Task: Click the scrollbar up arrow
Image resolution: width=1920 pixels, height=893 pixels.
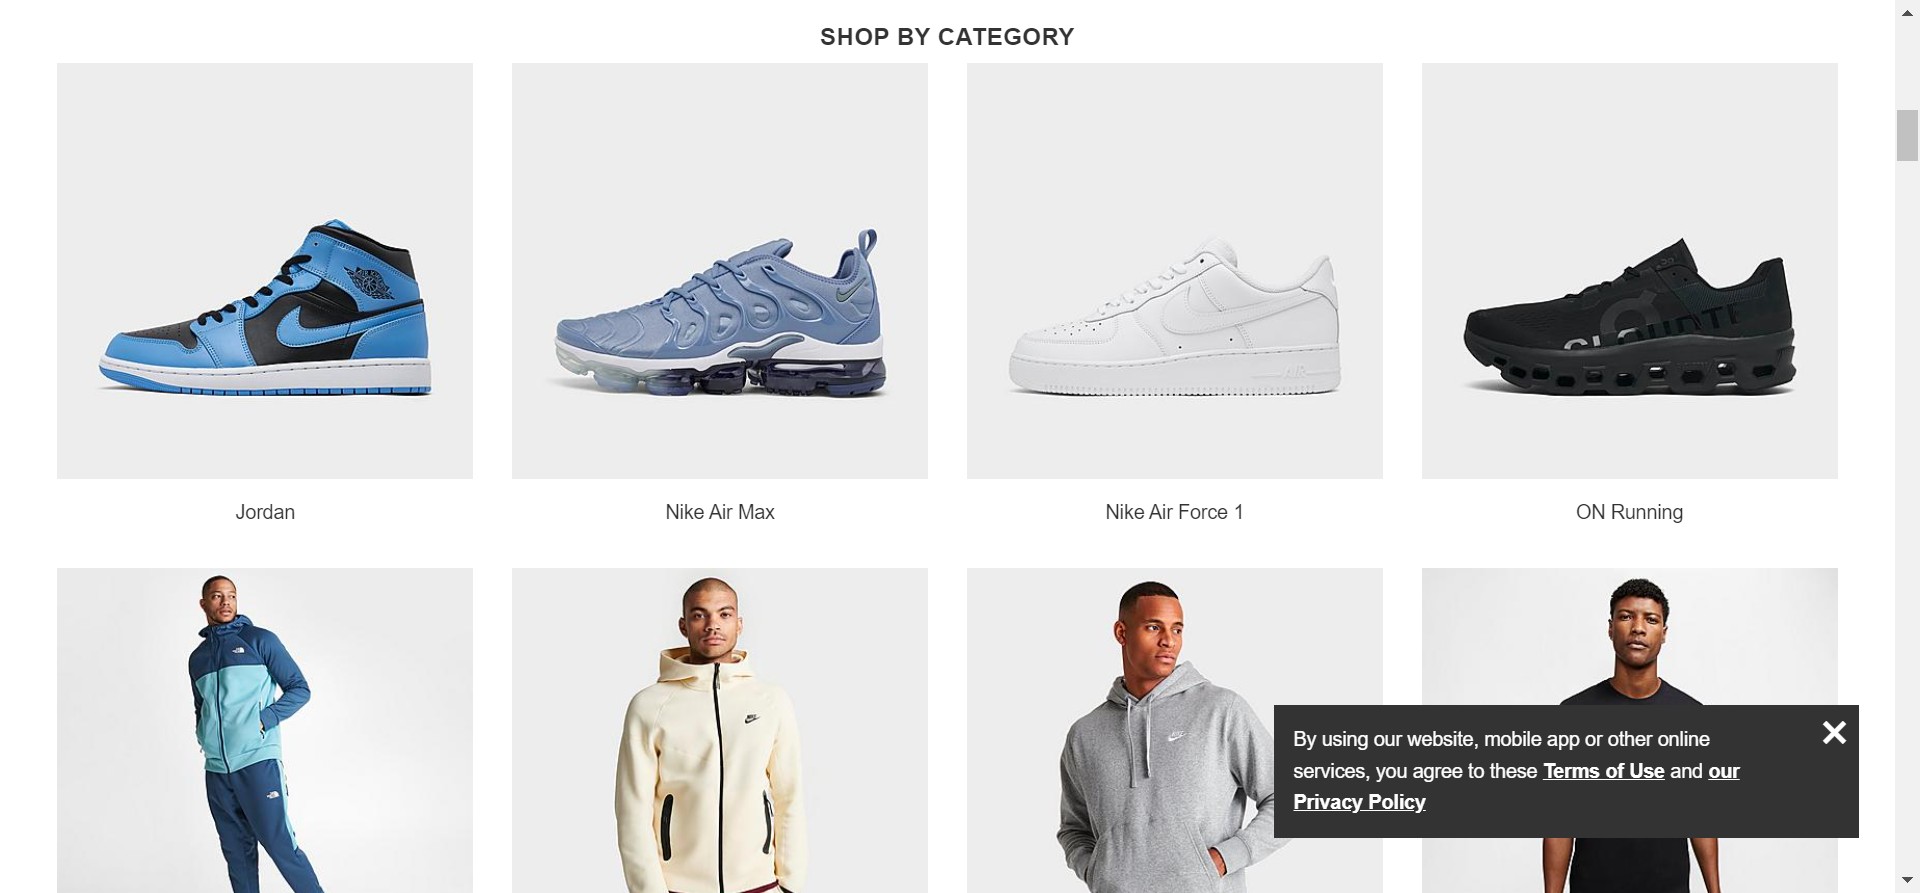Action: [x=1907, y=12]
